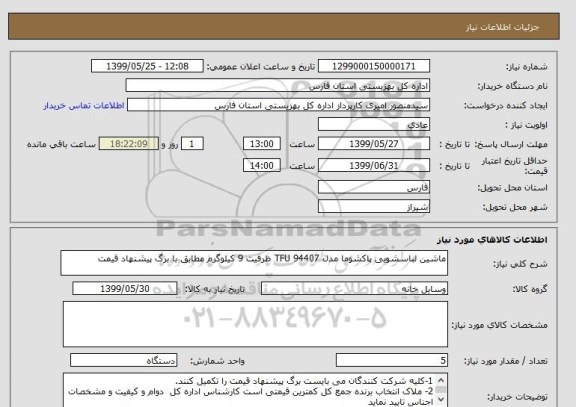Viewport: 576px width, 407px height.
Task: Select the delivery city field شیراز
Action: pyautogui.click(x=374, y=206)
